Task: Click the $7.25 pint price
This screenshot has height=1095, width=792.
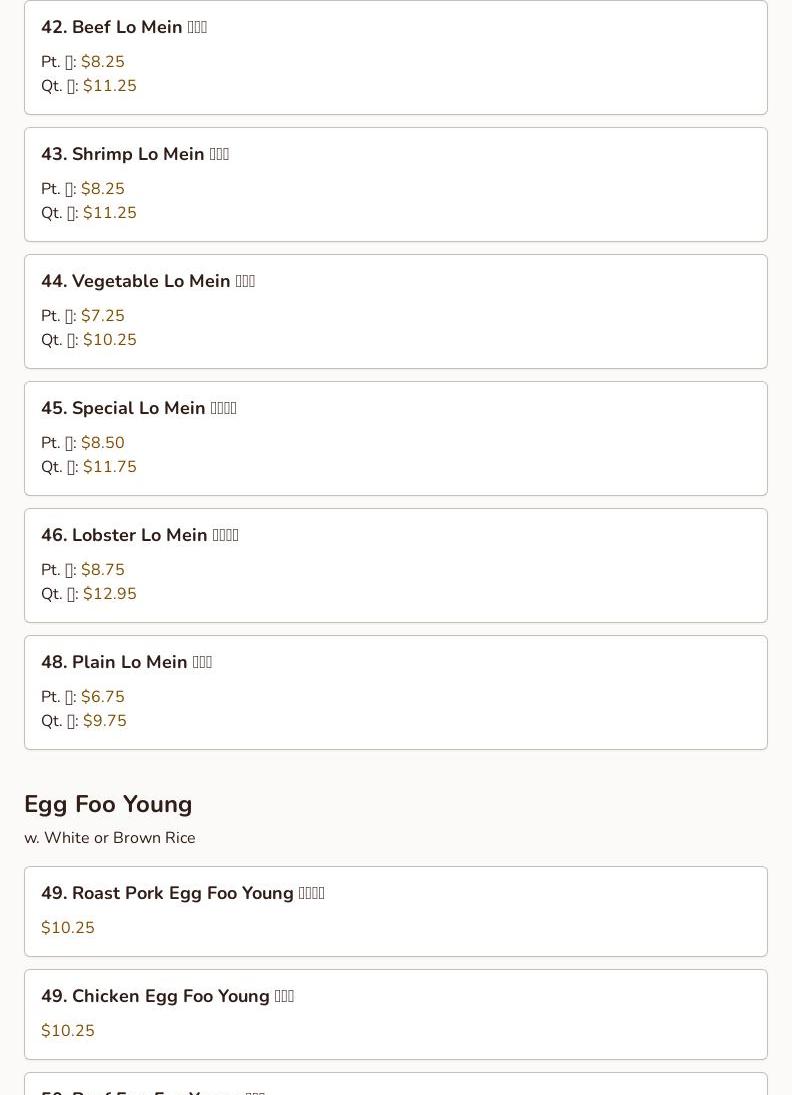Action: (102, 316)
